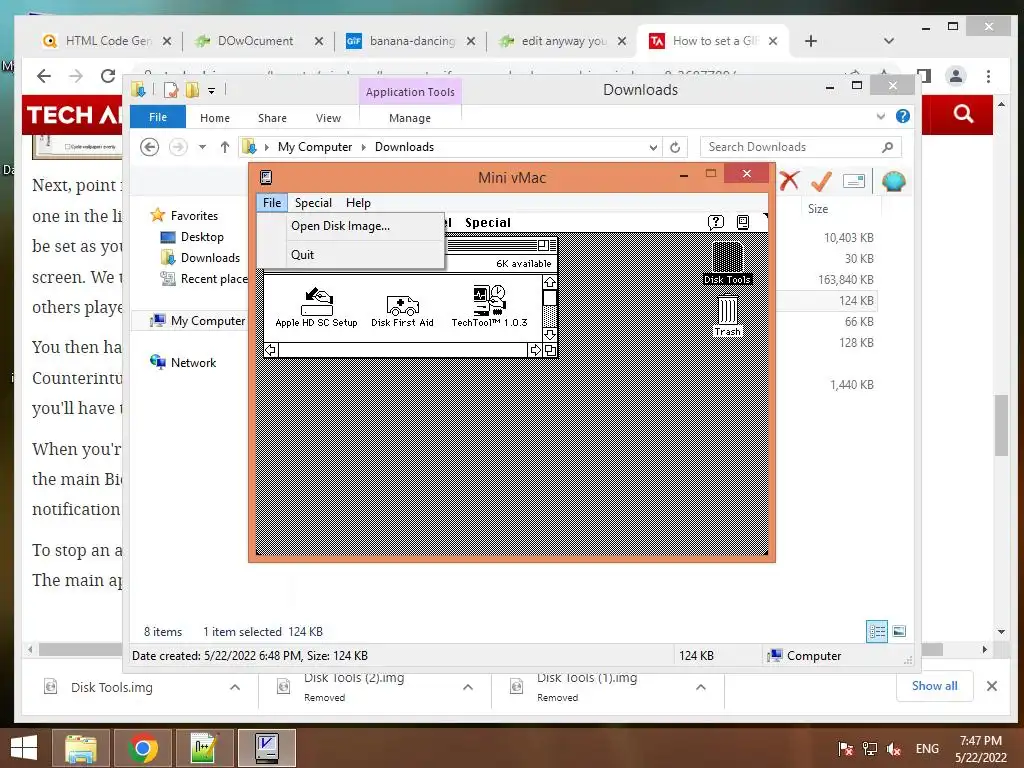Click Properties icon in Explorer quick access toolbar

171,90
